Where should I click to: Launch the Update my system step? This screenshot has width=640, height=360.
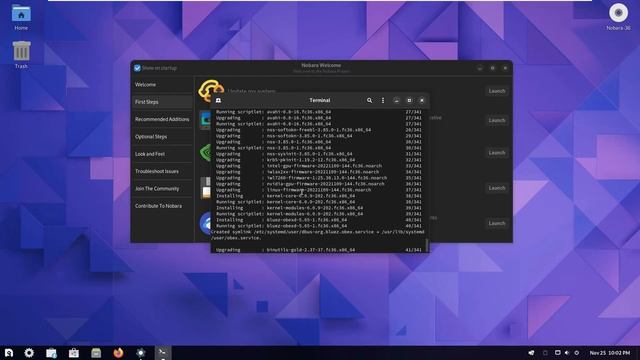(x=497, y=91)
